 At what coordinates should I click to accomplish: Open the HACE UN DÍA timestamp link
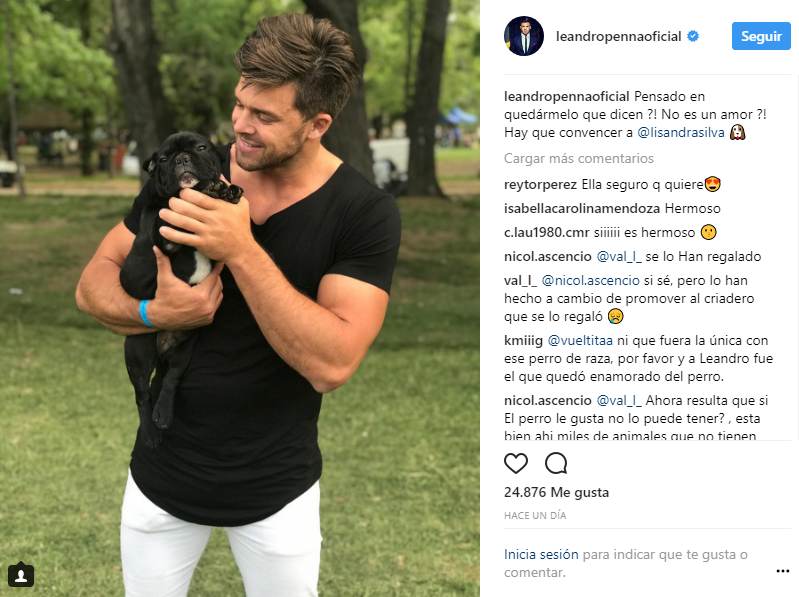(535, 515)
